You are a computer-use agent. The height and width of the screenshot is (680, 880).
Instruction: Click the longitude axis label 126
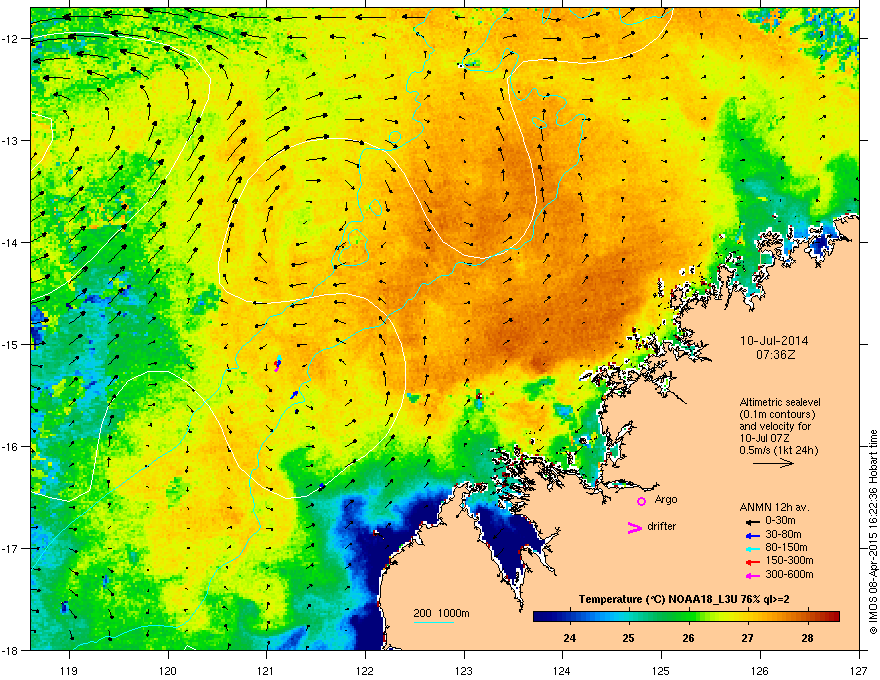coord(760,670)
